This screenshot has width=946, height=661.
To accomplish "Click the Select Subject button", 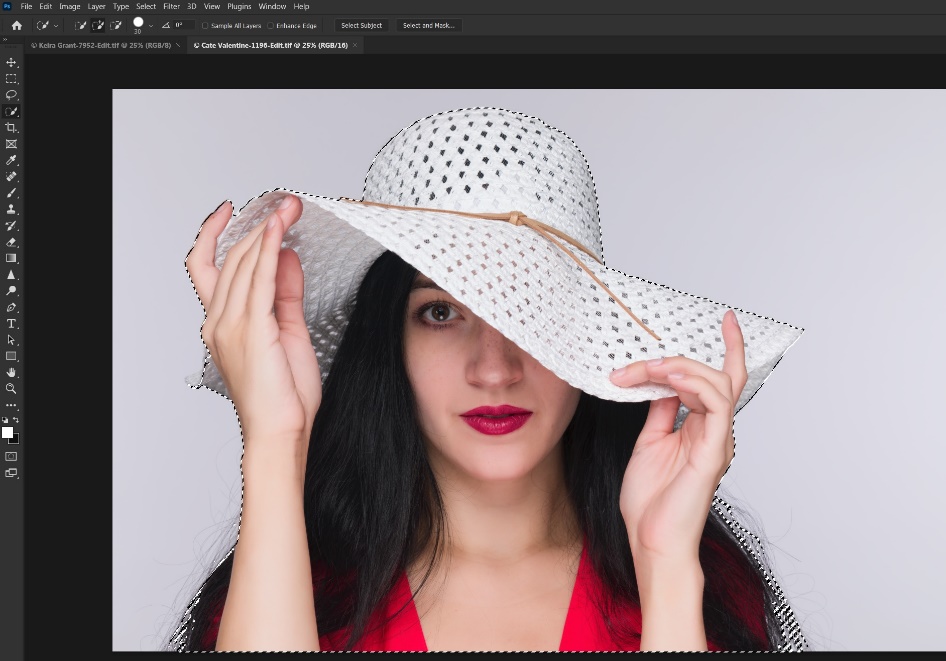I will point(361,25).
